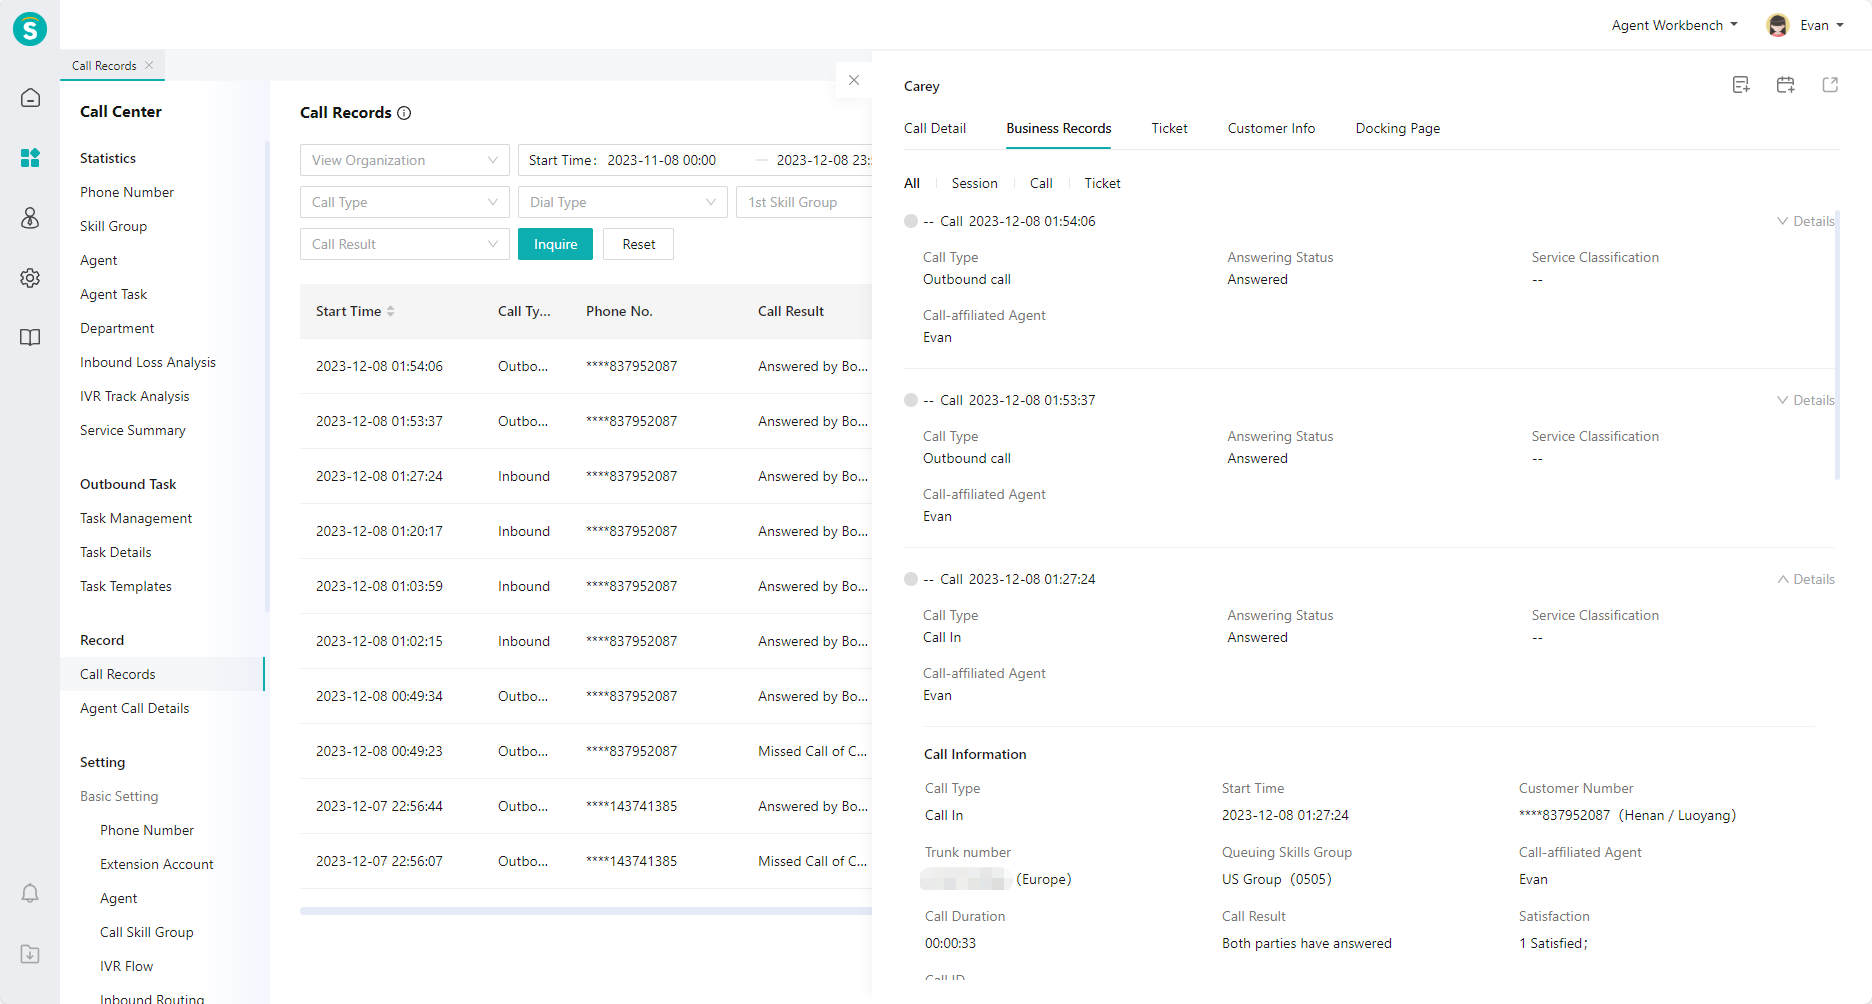Viewport: 1872px width, 1004px height.
Task: Select record row 2023-12-08 01:20:17
Action: click(x=586, y=531)
